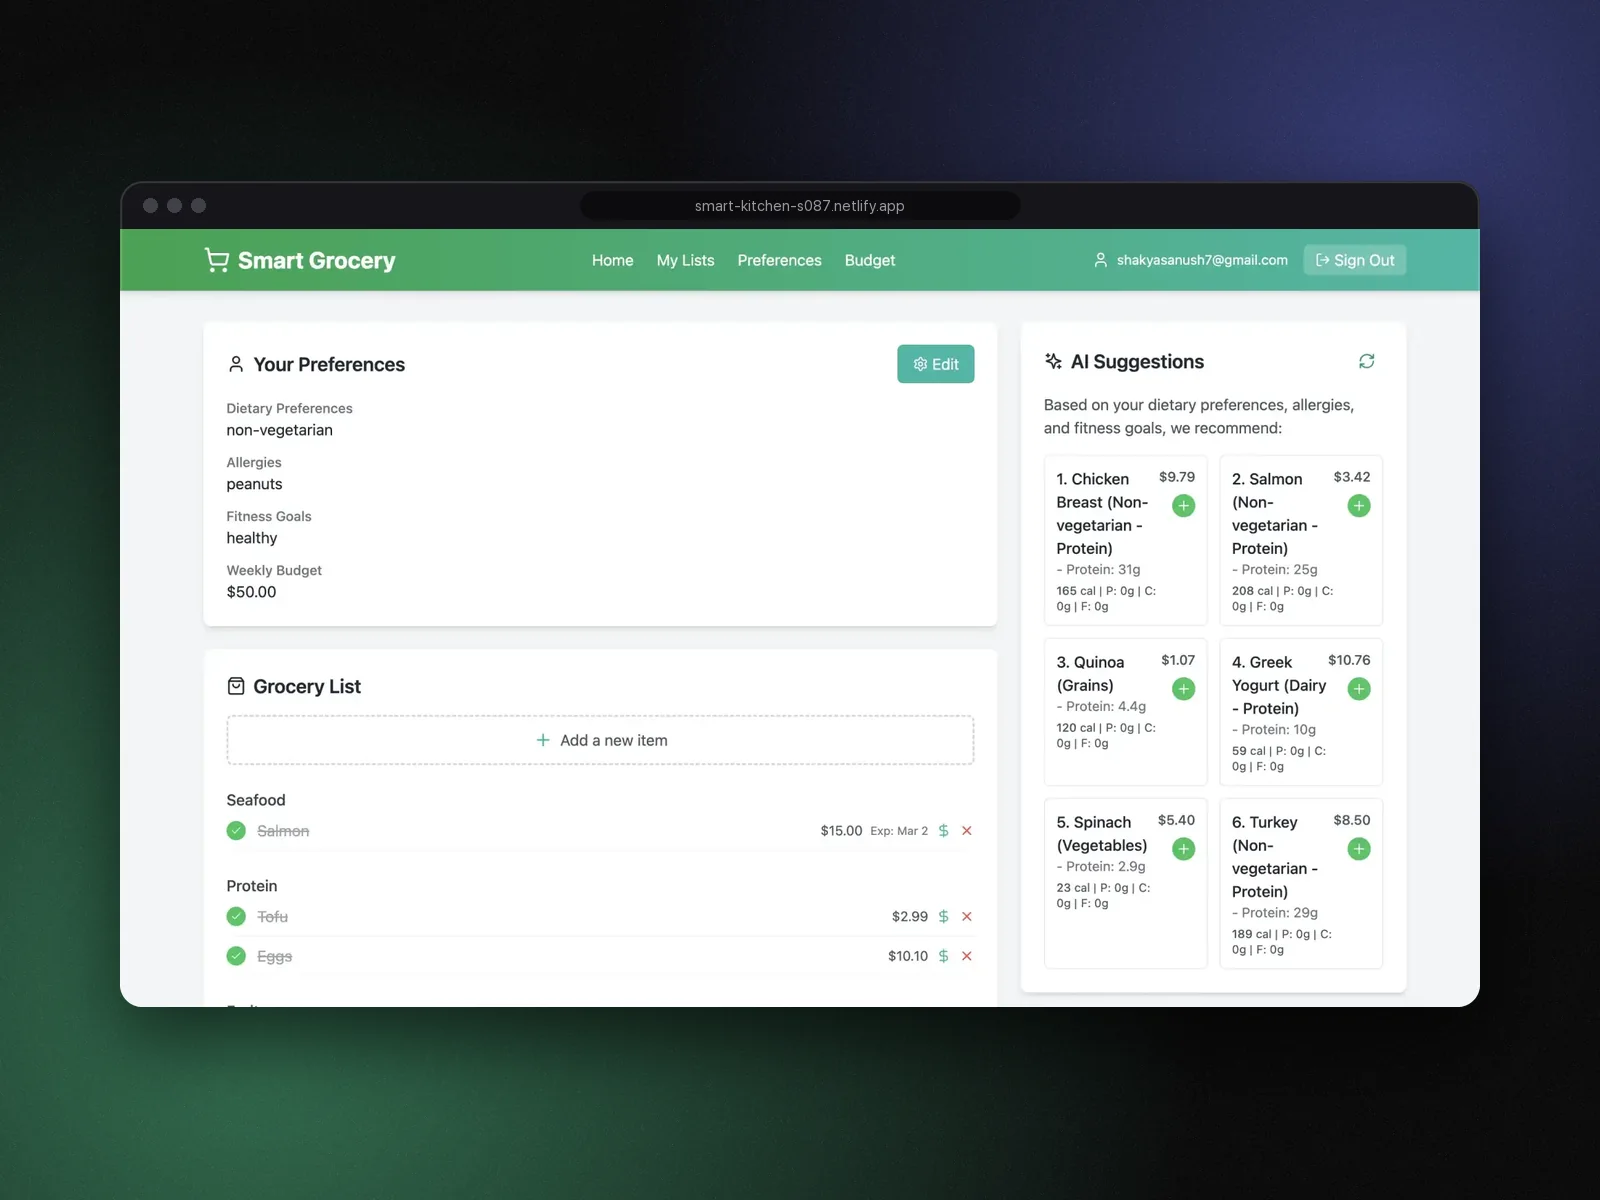Click the healthy fitness goal value
The image size is (1600, 1200).
[251, 538]
